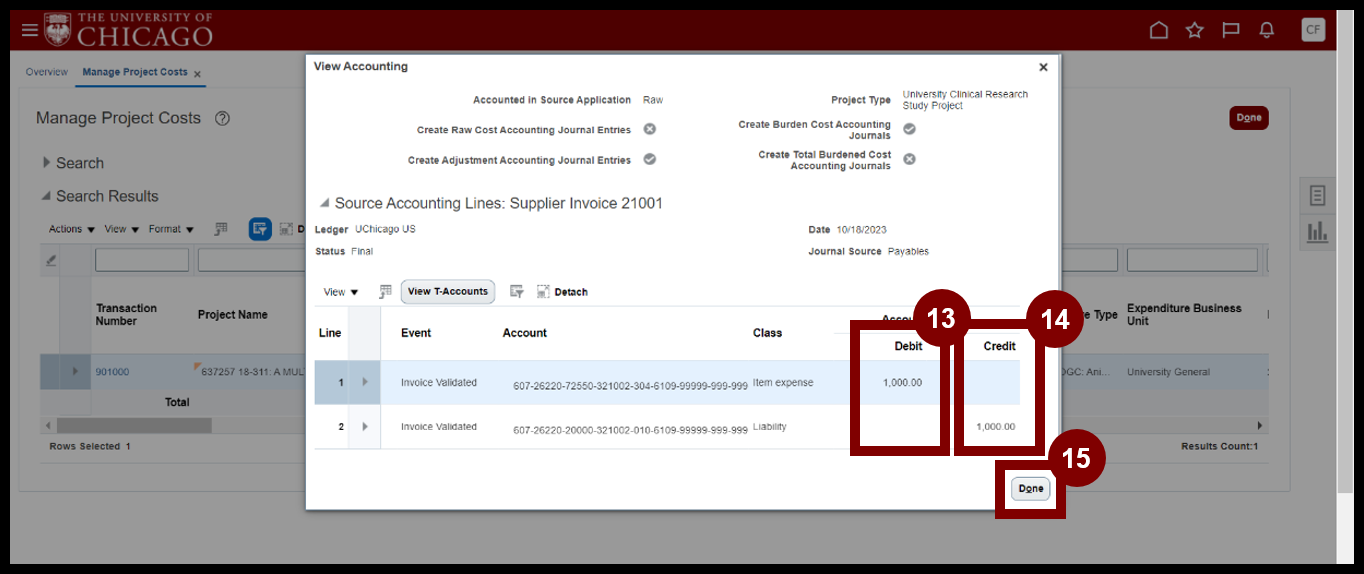1364x574 pixels.
Task: Click the clear-filters pencil icon
Action: 51,260
